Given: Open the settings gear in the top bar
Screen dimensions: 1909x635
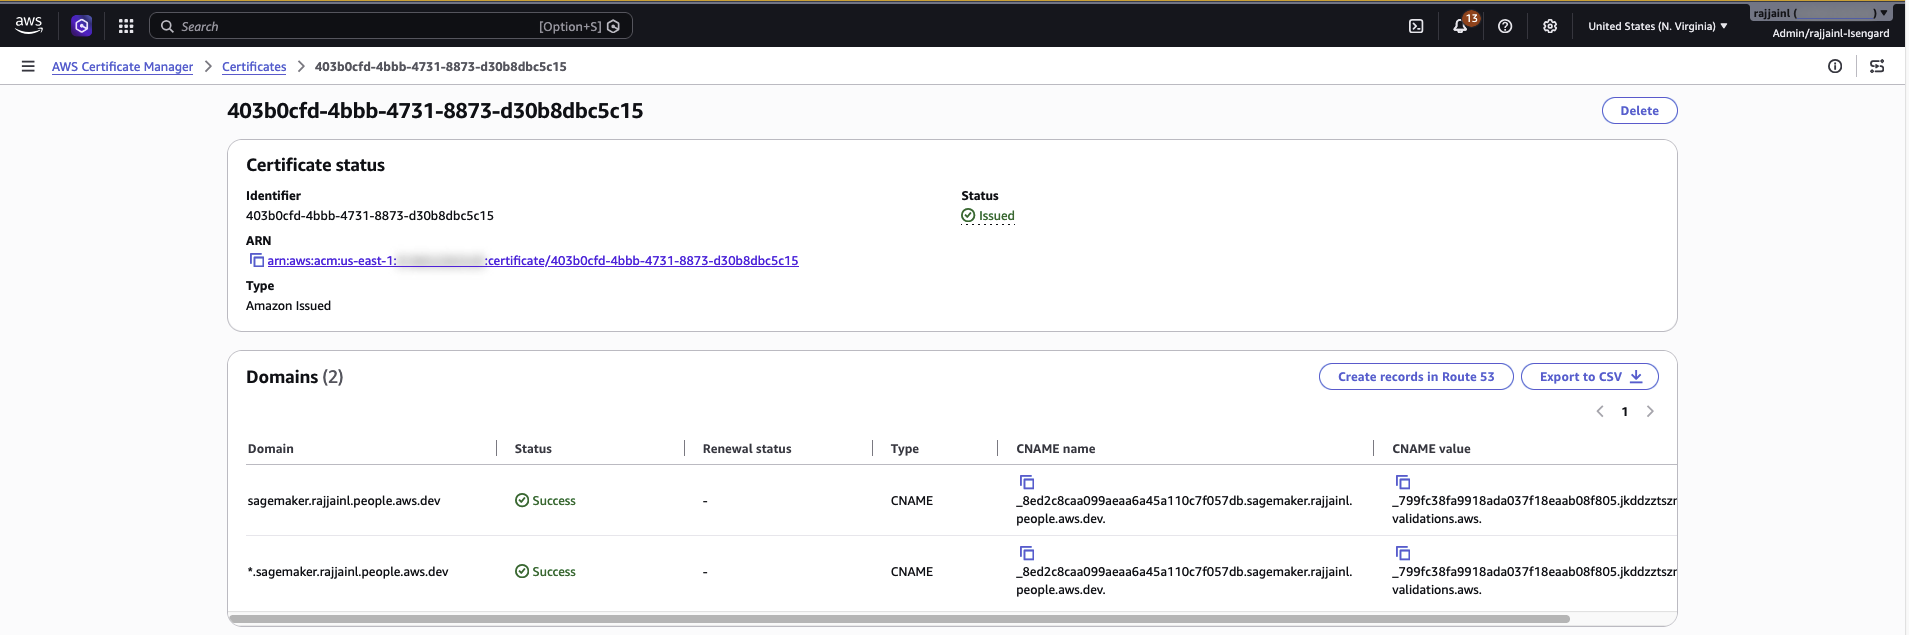Looking at the screenshot, I should [1550, 26].
